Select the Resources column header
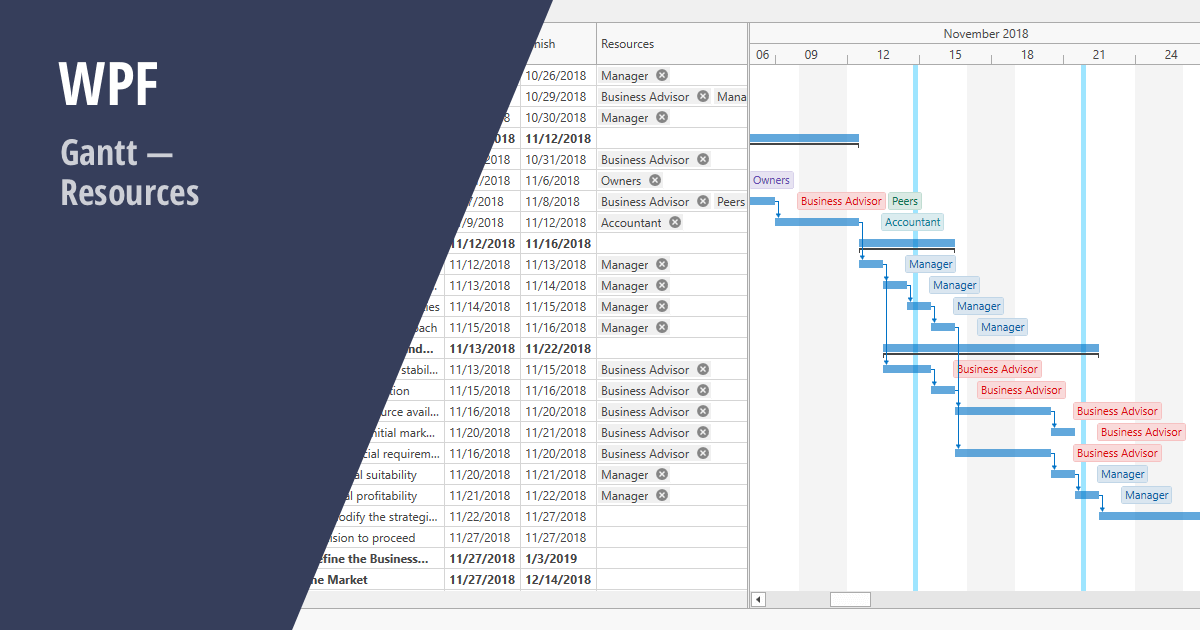 [672, 44]
